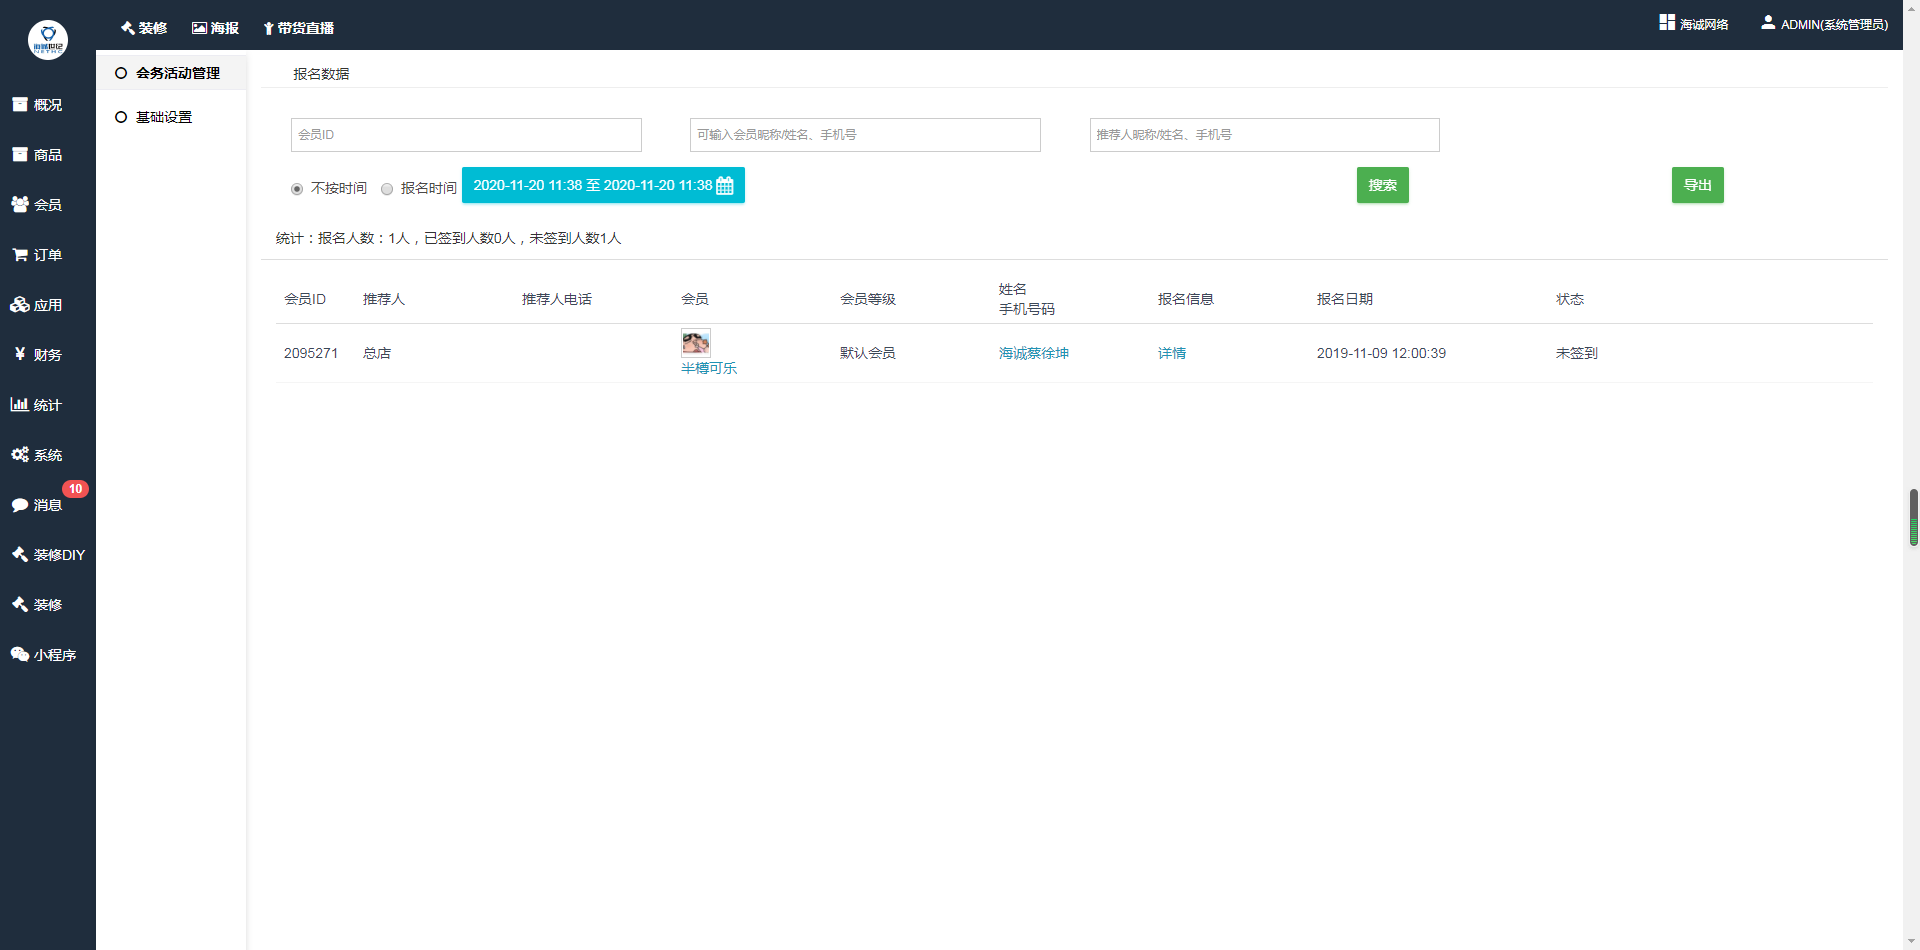Screen dimensions: 1920x950
Task: Open the 财务 yen icon in the sidebar
Action: 20,354
